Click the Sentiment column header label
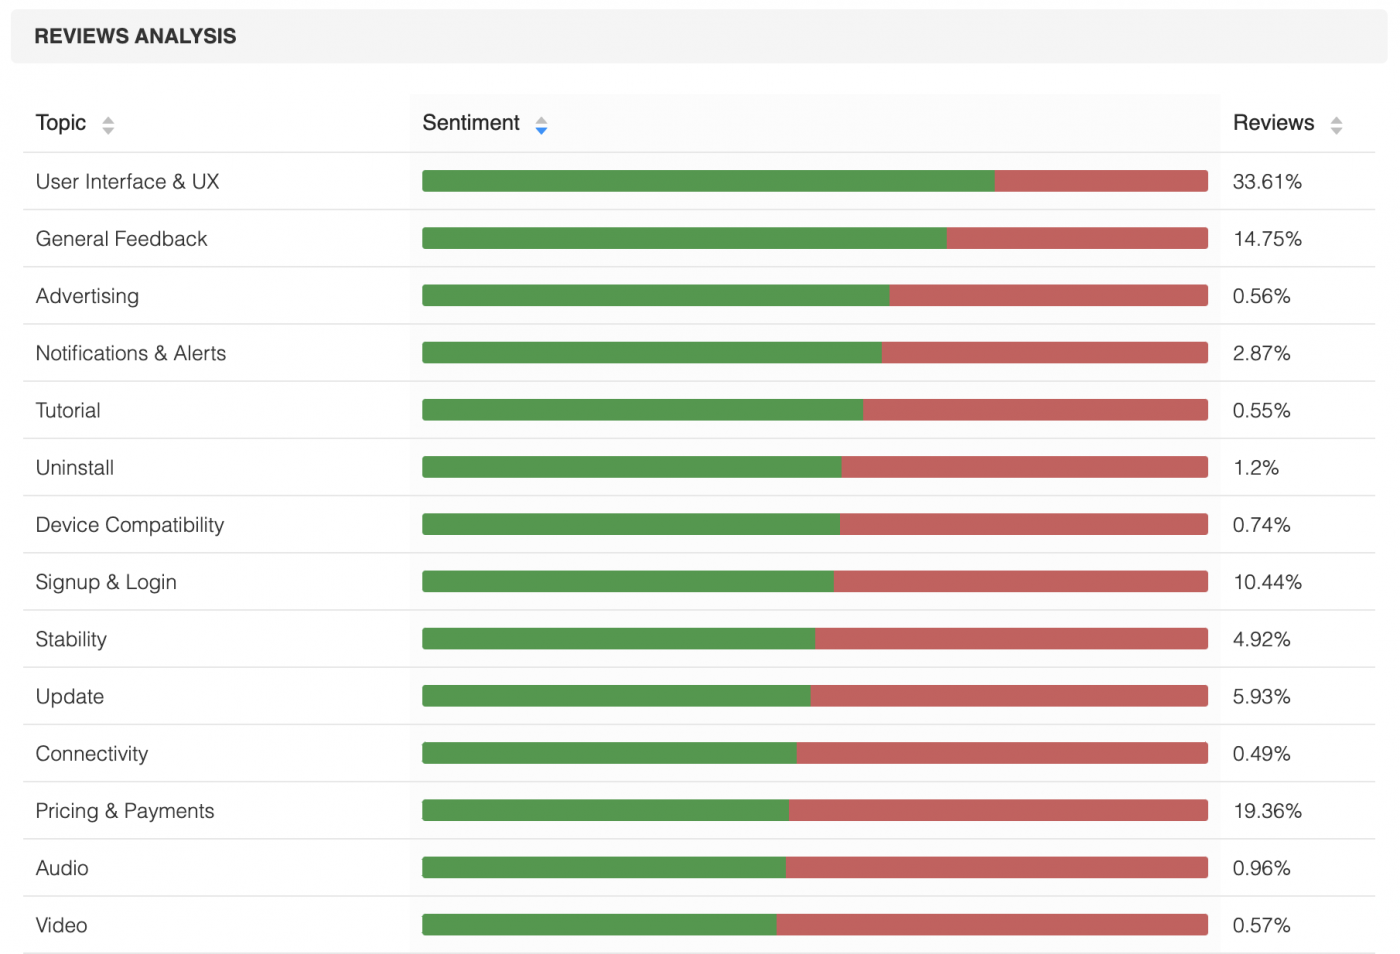1400x954 pixels. point(471,122)
